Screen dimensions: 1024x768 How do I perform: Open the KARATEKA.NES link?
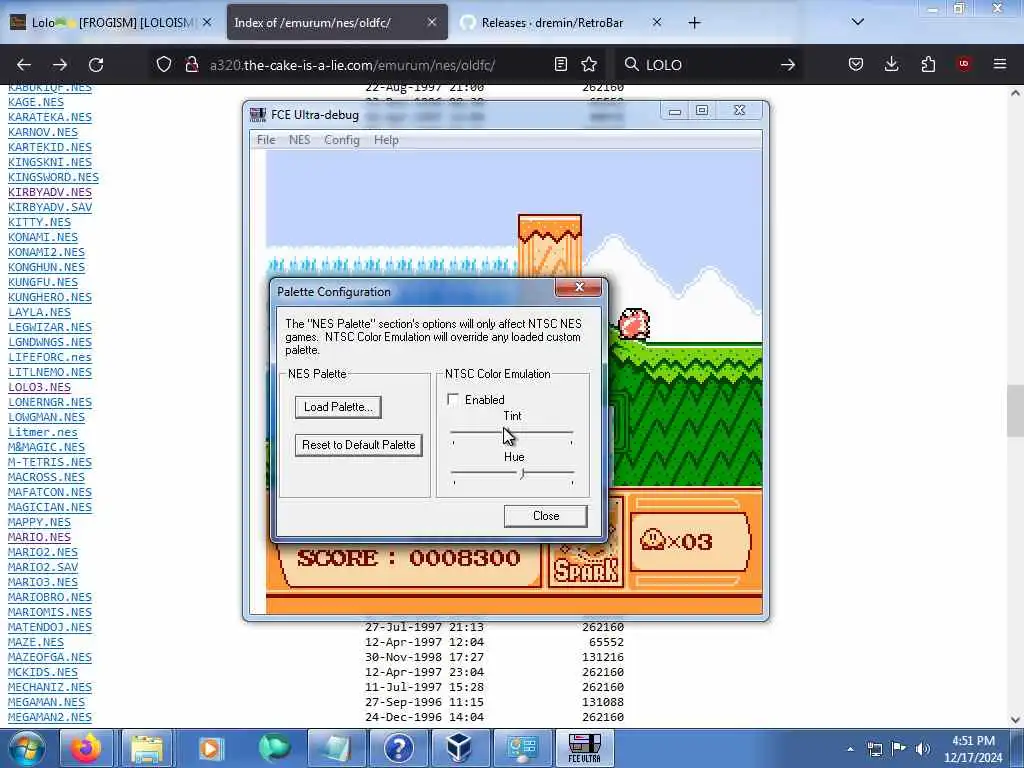tap(50, 117)
